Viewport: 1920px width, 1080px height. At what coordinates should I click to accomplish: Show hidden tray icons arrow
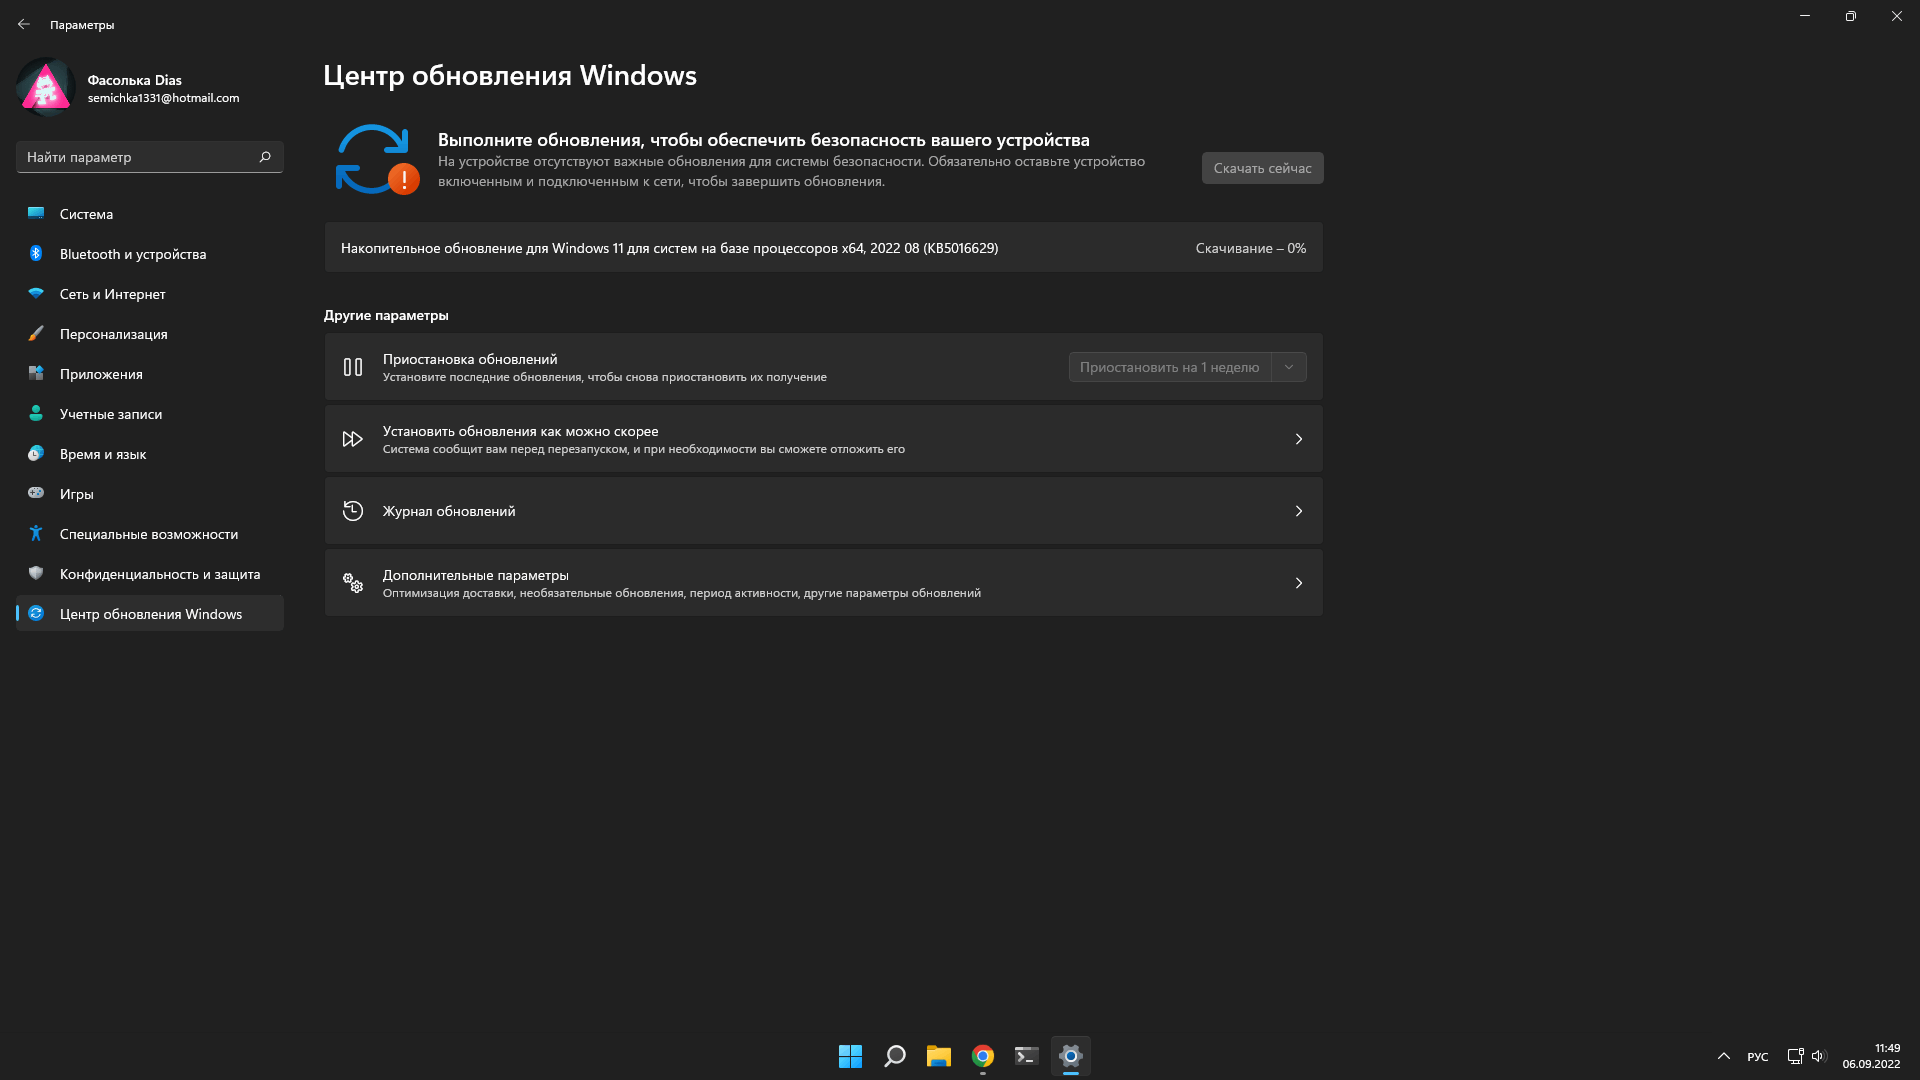1724,1056
